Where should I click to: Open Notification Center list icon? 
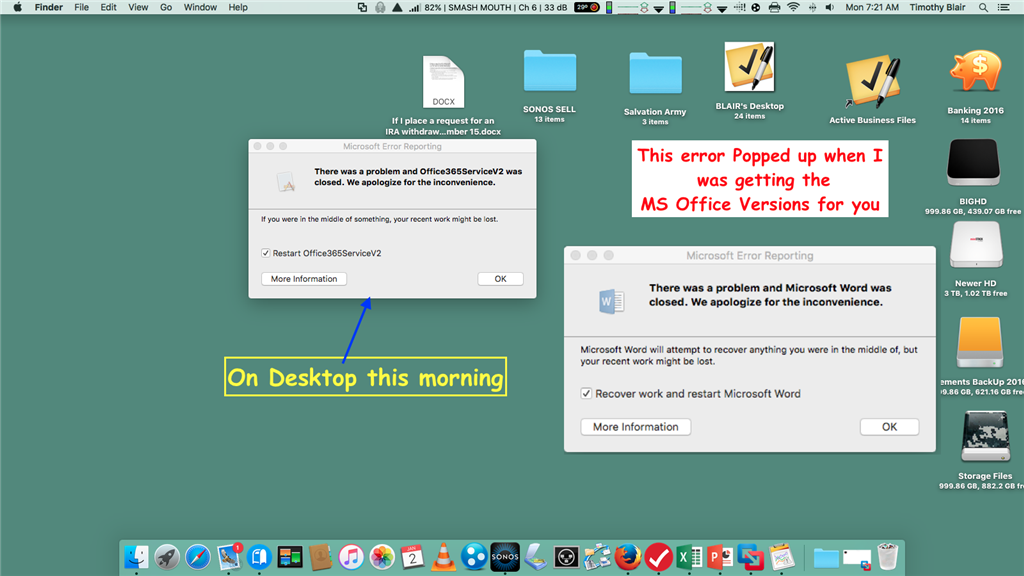(x=1004, y=7)
